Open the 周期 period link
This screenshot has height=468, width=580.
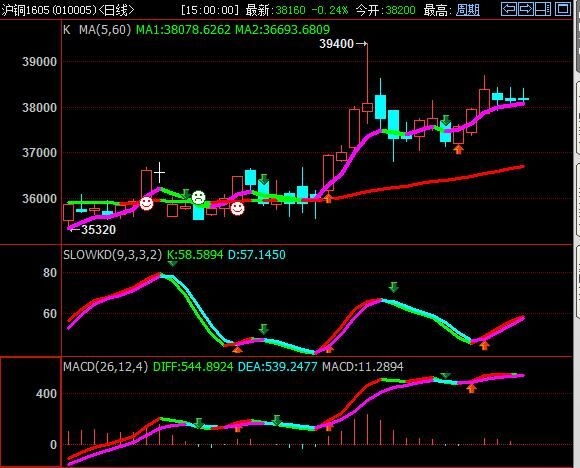click(x=468, y=10)
